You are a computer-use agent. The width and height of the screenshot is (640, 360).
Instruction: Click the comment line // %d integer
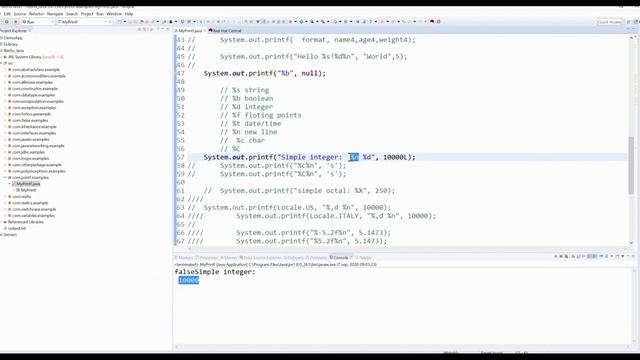247,107
